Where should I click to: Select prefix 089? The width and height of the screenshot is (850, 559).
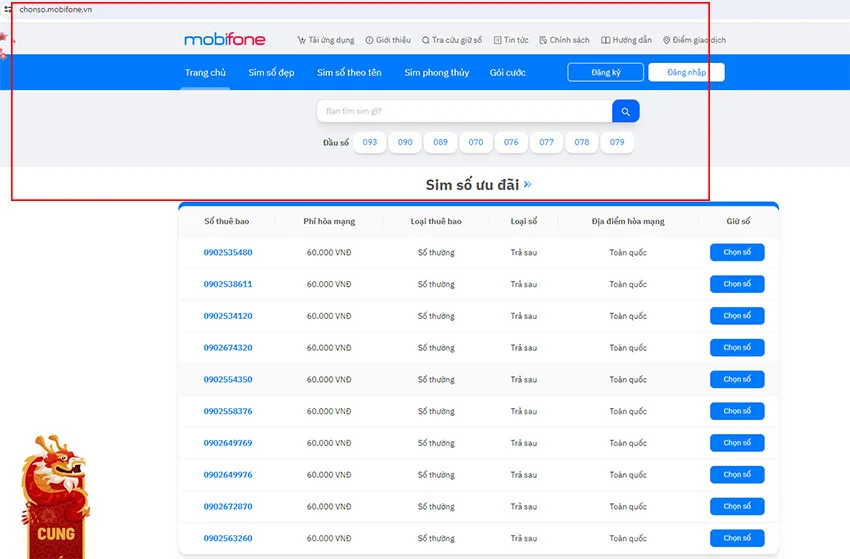pyautogui.click(x=440, y=142)
